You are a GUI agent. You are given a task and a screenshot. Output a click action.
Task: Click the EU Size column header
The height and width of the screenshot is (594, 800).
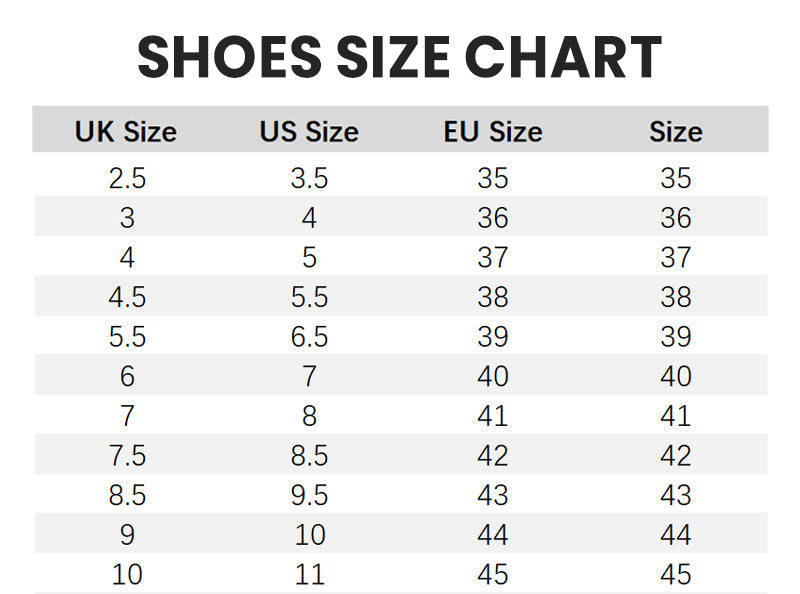click(493, 132)
